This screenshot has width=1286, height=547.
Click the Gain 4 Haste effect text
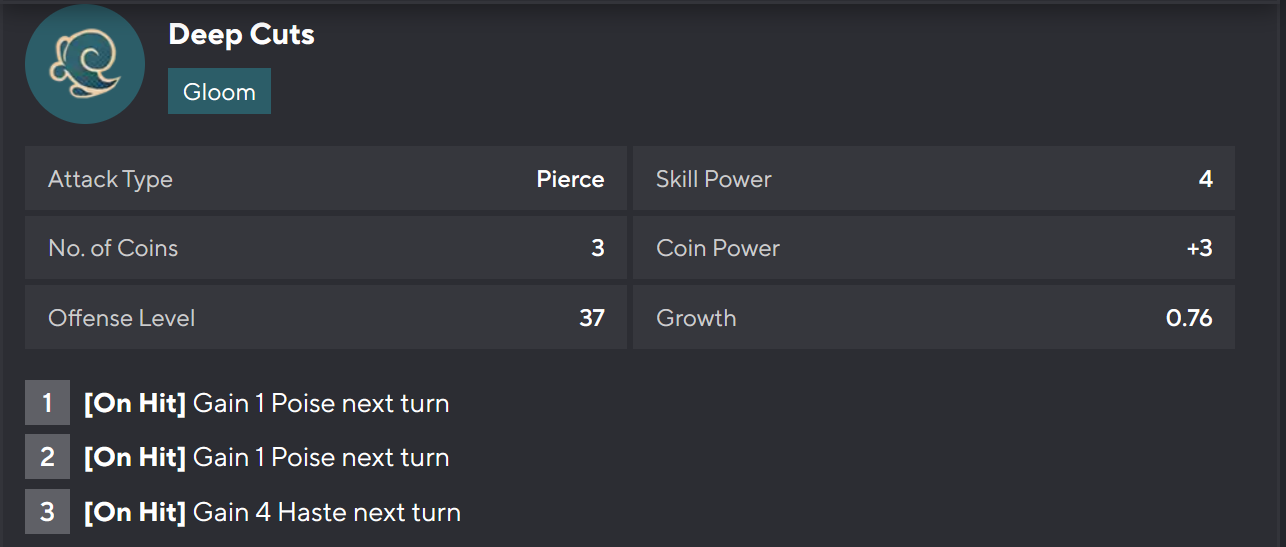click(x=326, y=512)
